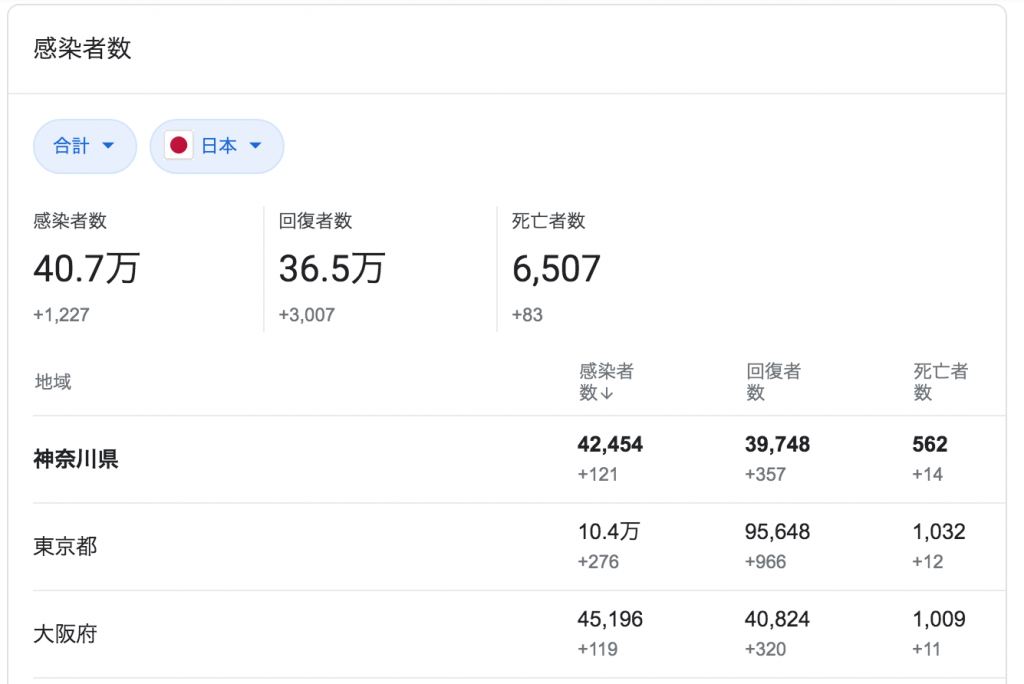Image resolution: width=1024 pixels, height=684 pixels.
Task: Select the 大阪府 row
Action: click(519, 634)
